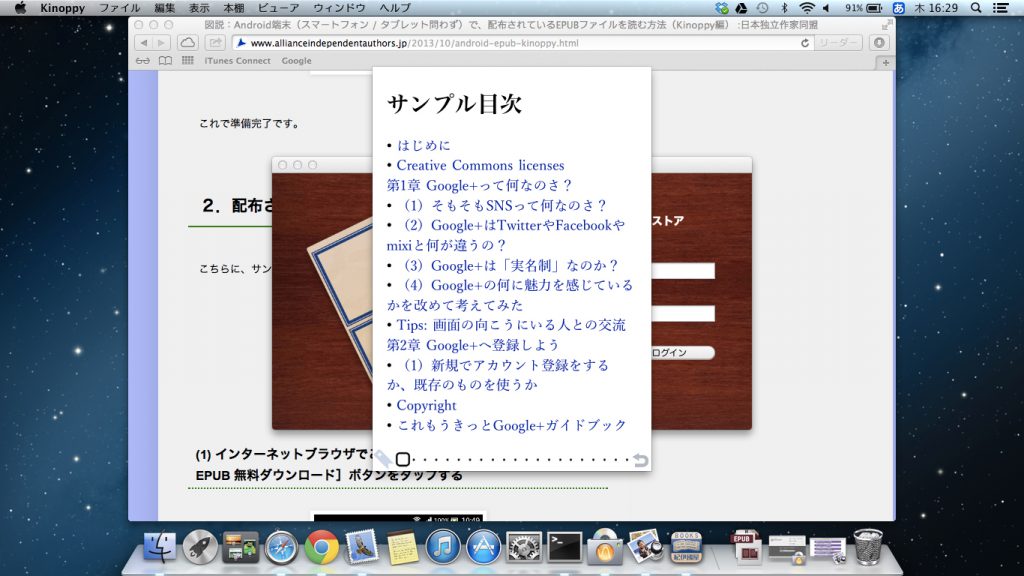Click the Bluetooth status icon
The height and width of the screenshot is (576, 1024).
[x=784, y=8]
